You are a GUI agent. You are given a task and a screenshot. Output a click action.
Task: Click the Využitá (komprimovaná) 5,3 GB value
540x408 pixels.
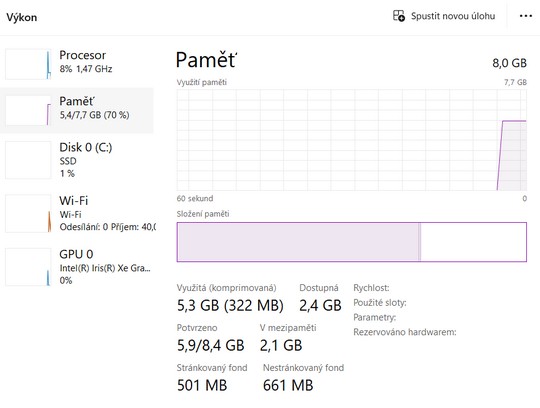[230, 305]
